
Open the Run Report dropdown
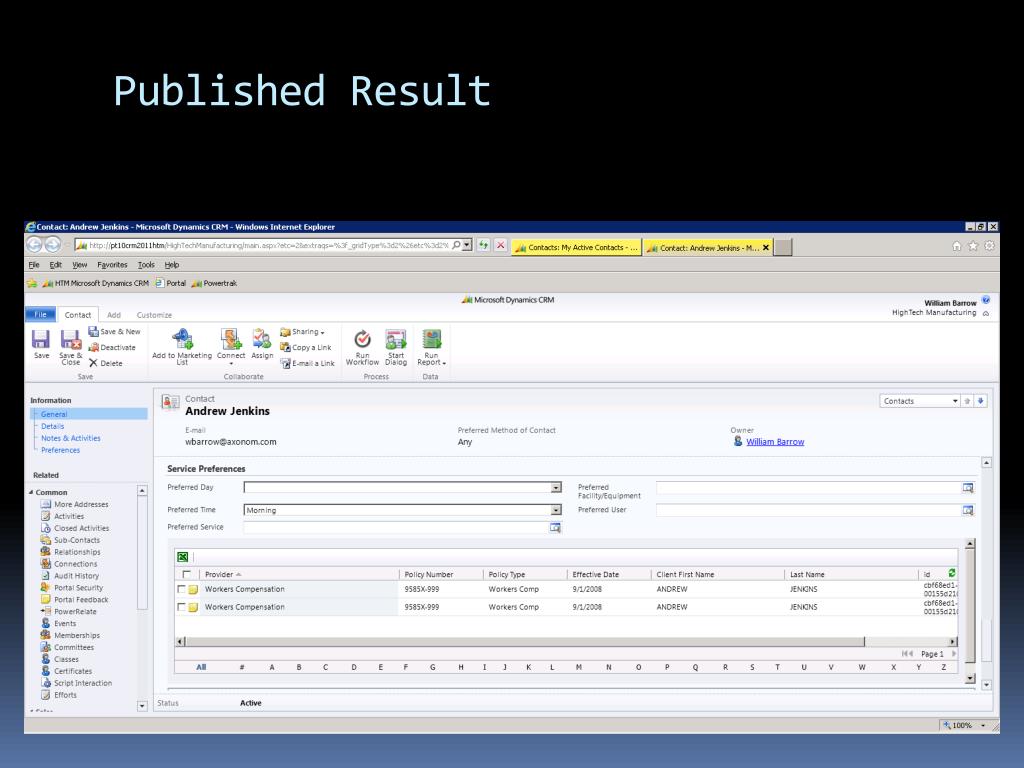coord(431,347)
